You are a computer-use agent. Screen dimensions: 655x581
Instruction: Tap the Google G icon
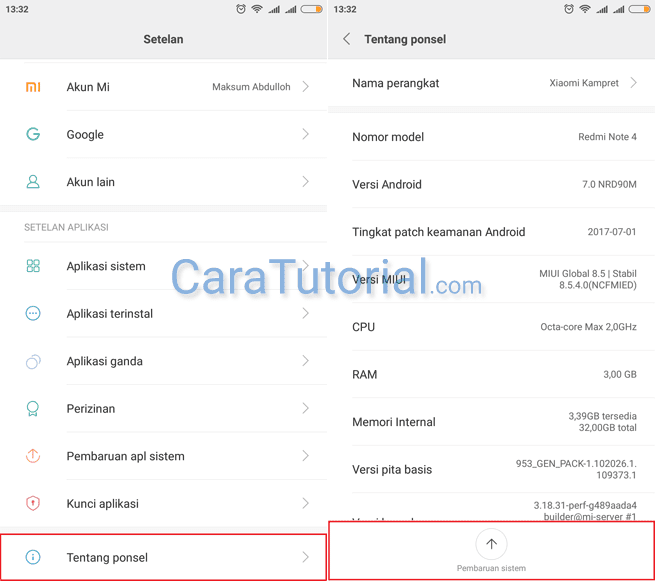[x=33, y=134]
